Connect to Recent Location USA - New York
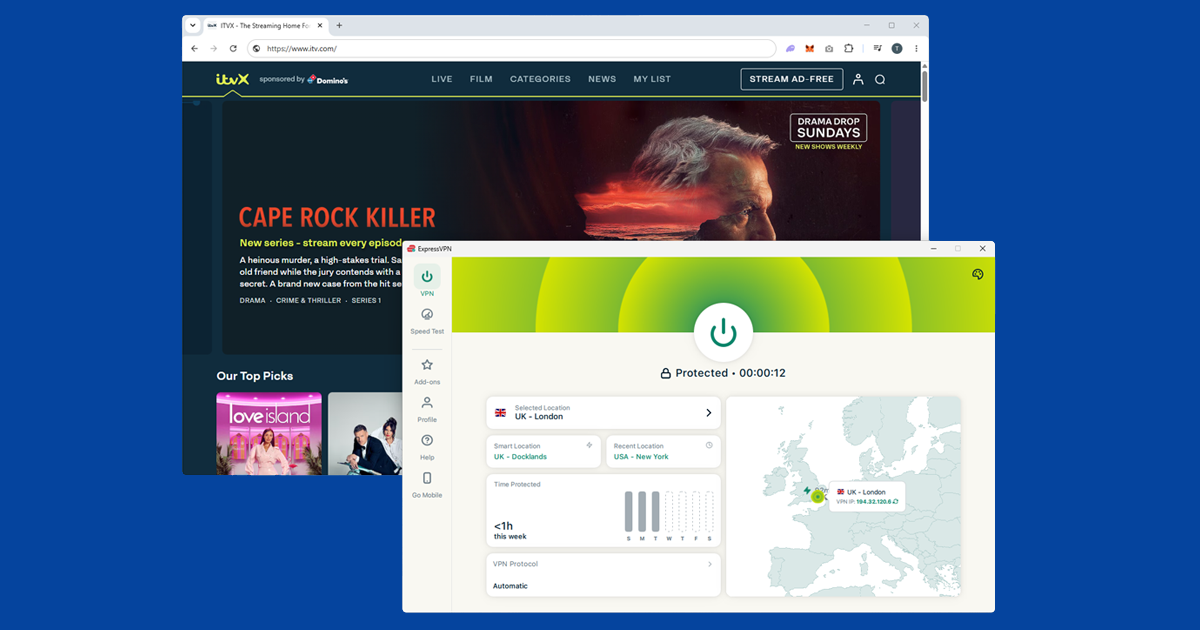 coord(663,451)
